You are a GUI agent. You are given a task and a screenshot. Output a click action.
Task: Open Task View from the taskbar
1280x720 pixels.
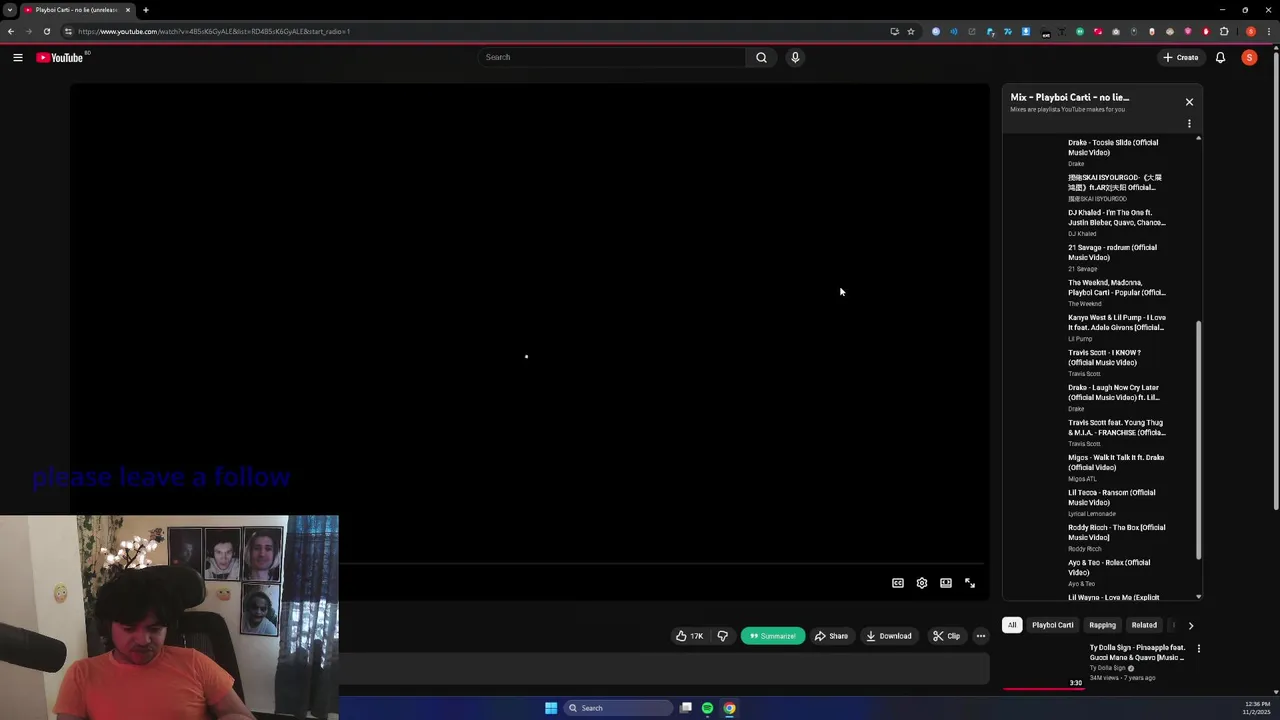point(686,708)
